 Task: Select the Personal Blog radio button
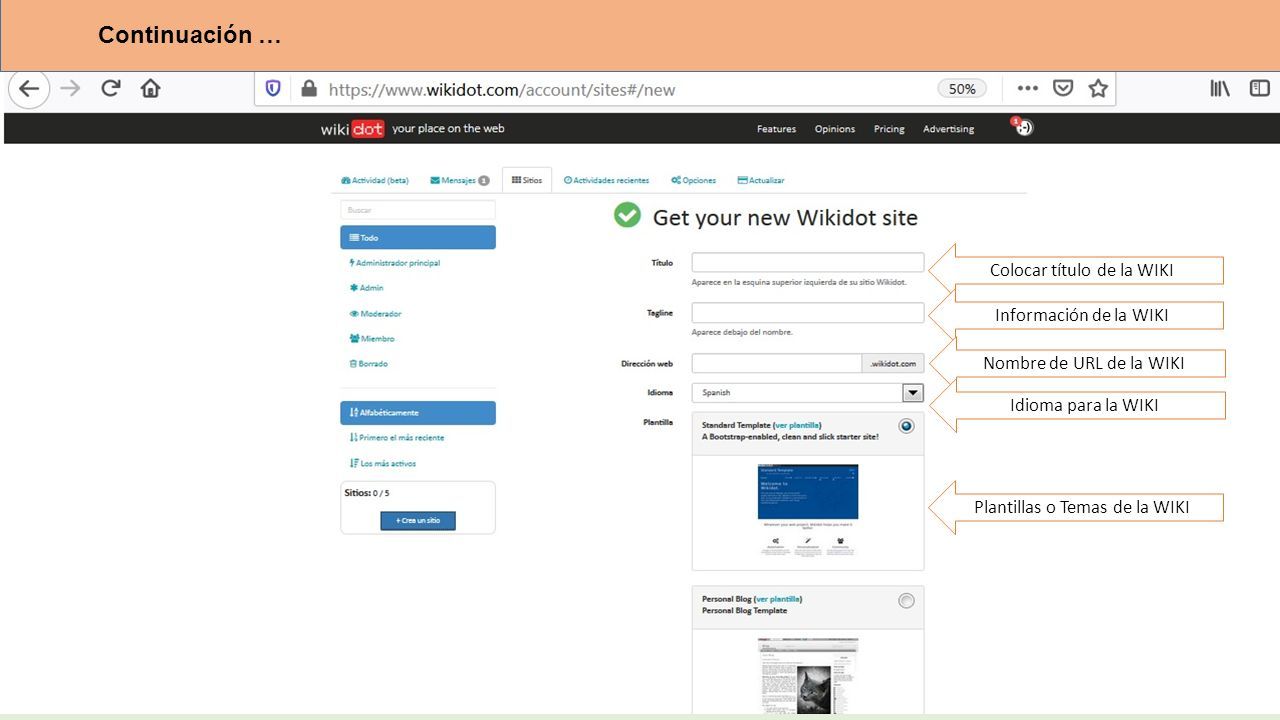tap(906, 600)
